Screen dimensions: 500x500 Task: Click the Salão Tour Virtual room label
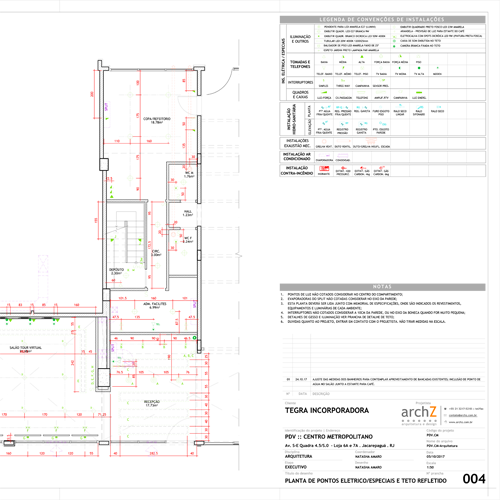[26, 349]
